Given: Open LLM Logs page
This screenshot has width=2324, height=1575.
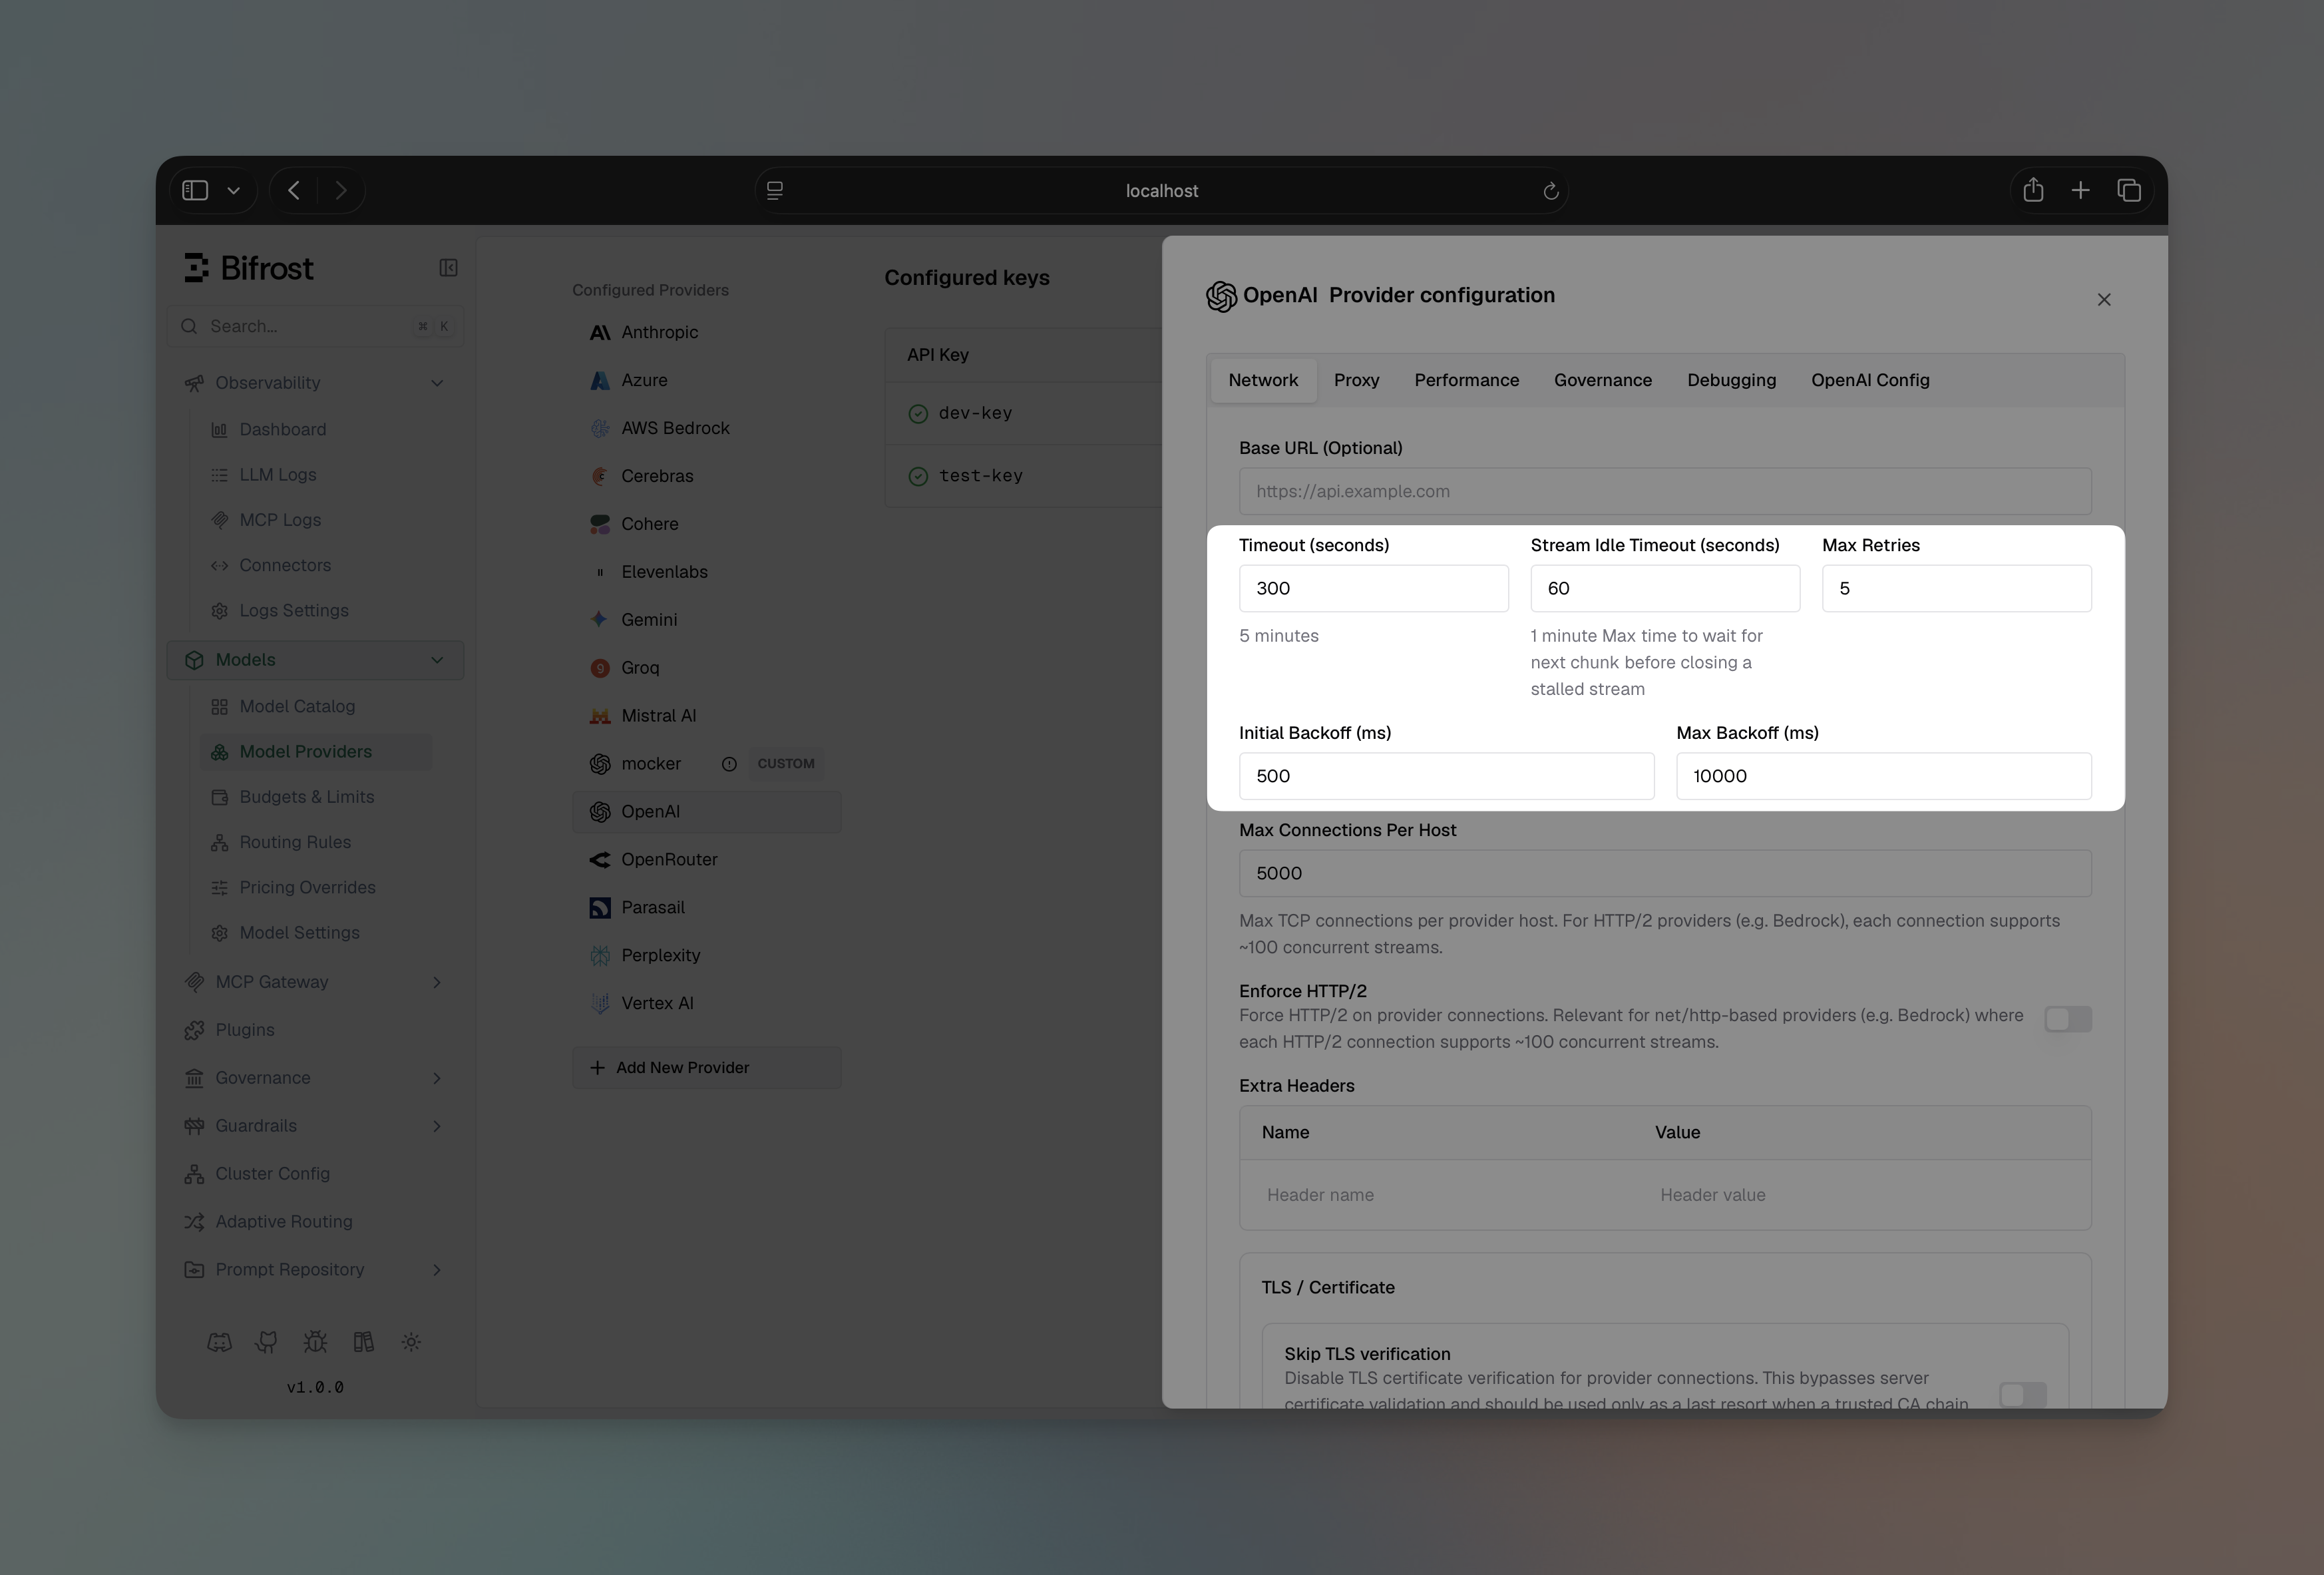Looking at the screenshot, I should click(315, 475).
